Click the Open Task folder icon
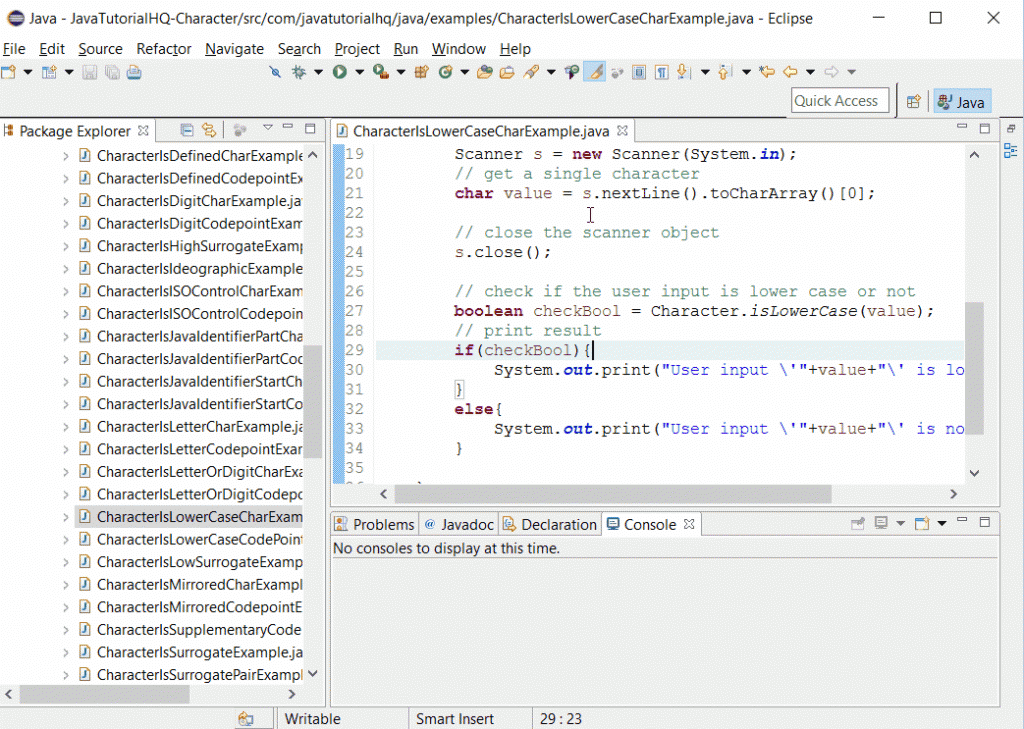Viewport: 1024px width, 729px height. point(507,72)
